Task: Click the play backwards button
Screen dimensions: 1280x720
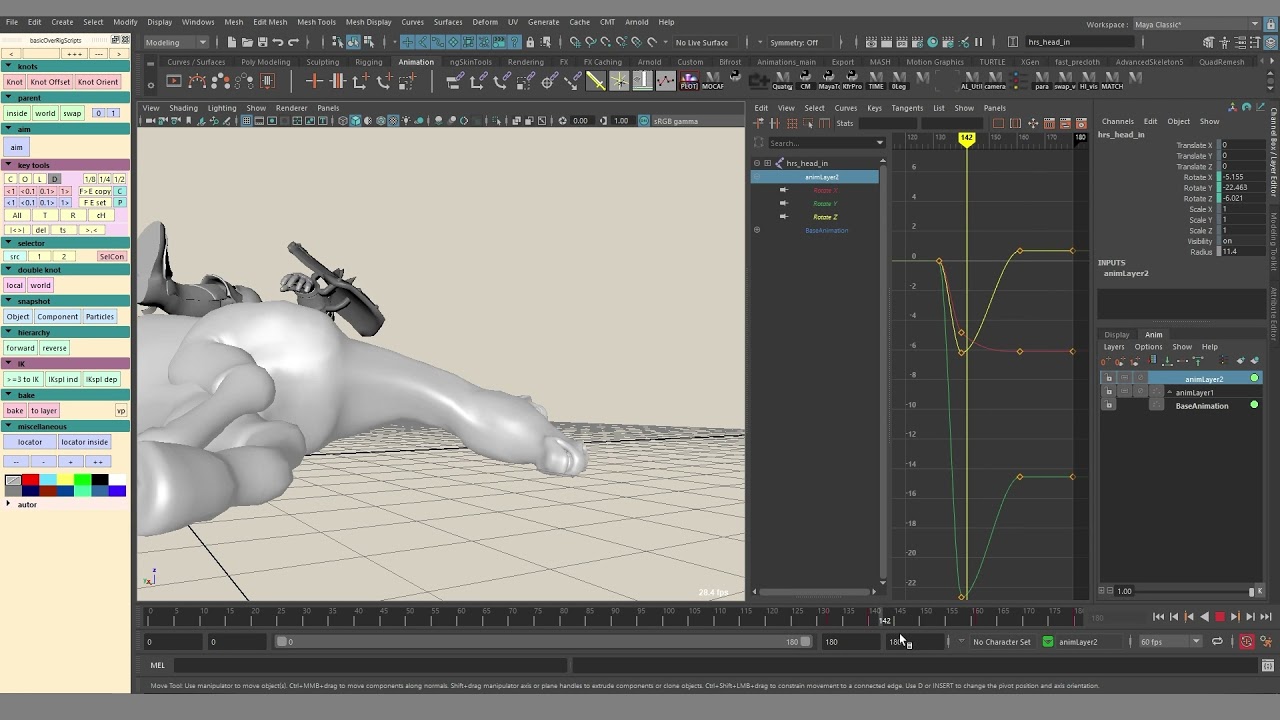Action: (1204, 617)
